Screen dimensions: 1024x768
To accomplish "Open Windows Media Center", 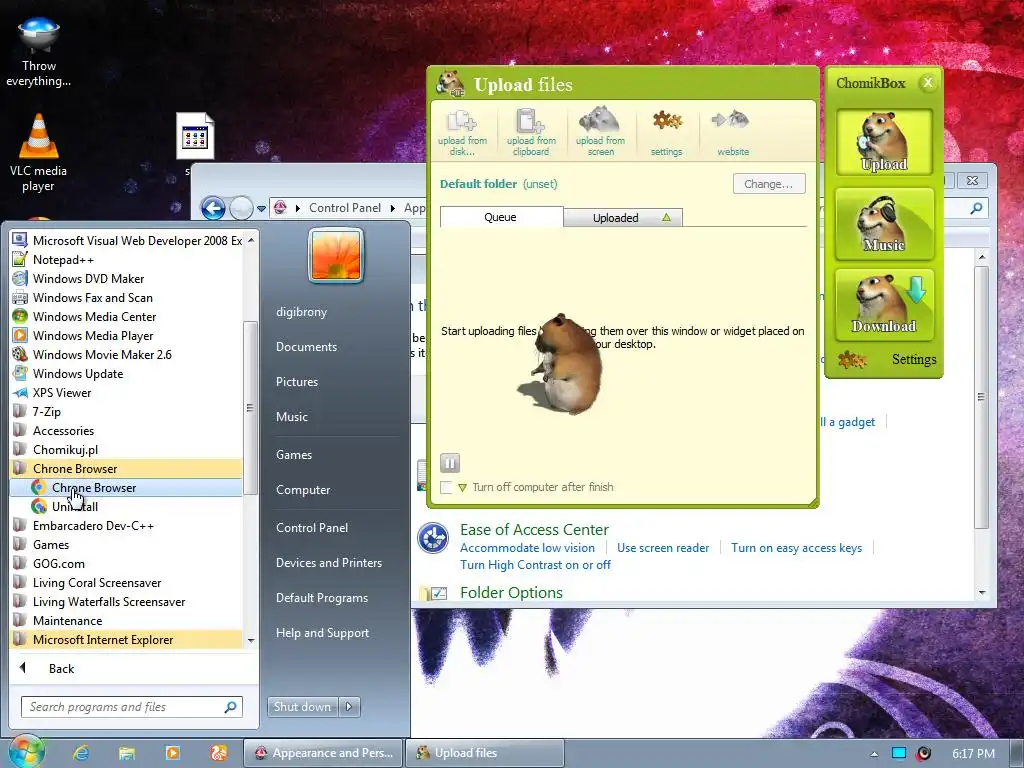I will (125, 316).
